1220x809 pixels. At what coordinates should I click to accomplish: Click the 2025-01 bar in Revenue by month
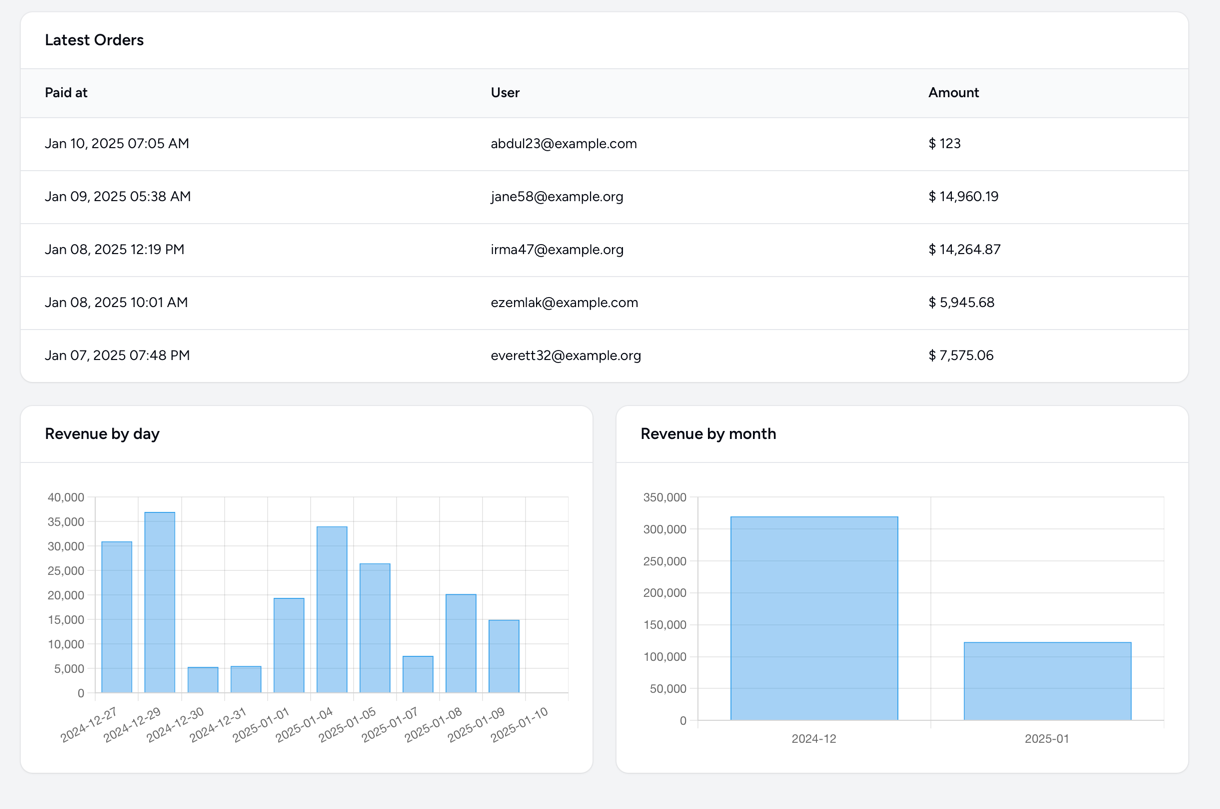click(x=1047, y=681)
